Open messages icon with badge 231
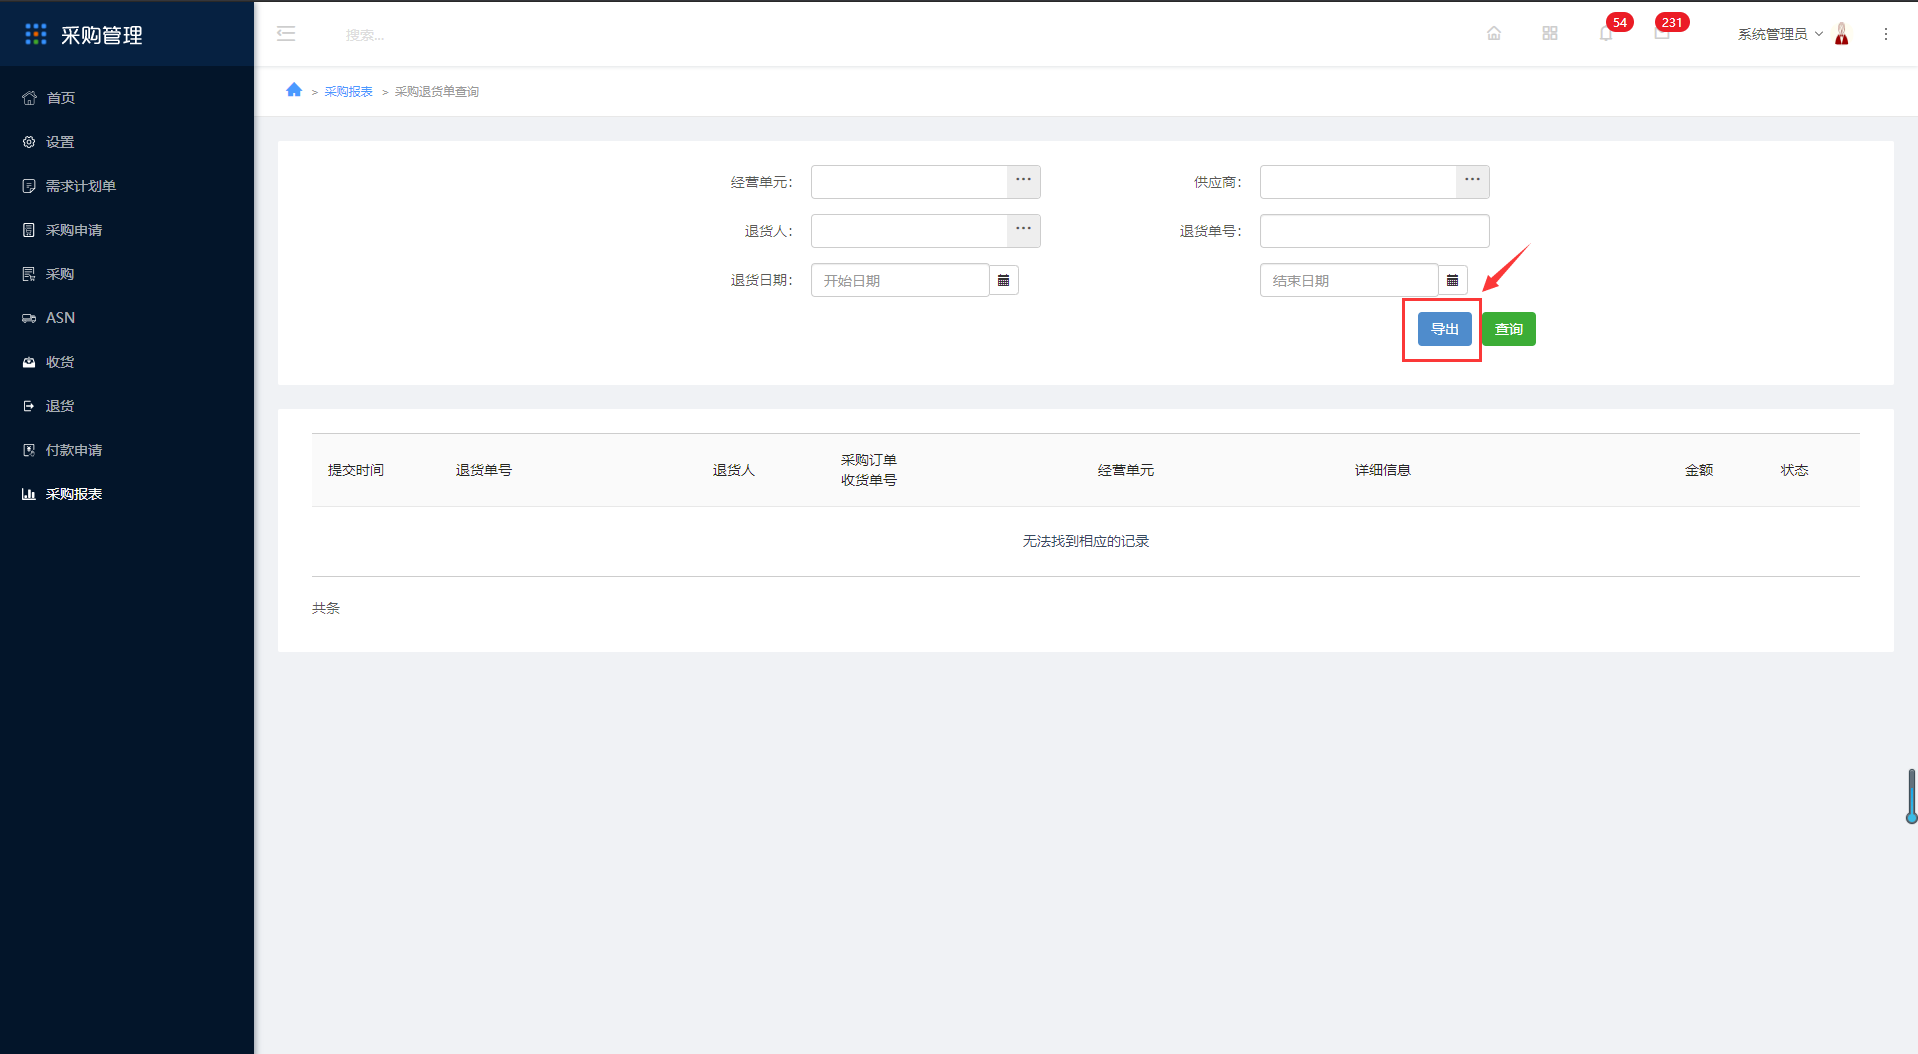This screenshot has height=1054, width=1918. coord(1662,33)
